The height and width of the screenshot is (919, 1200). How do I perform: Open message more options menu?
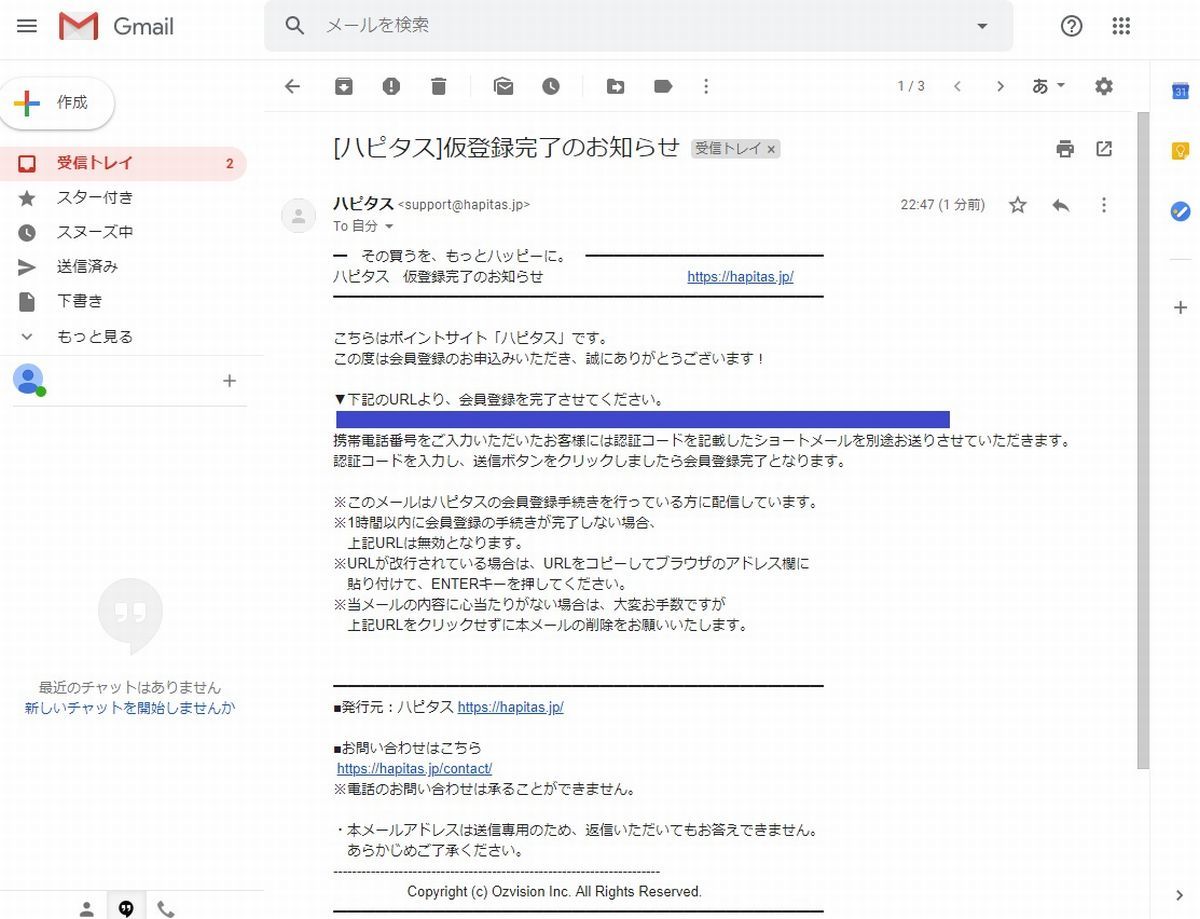pyautogui.click(x=1104, y=205)
